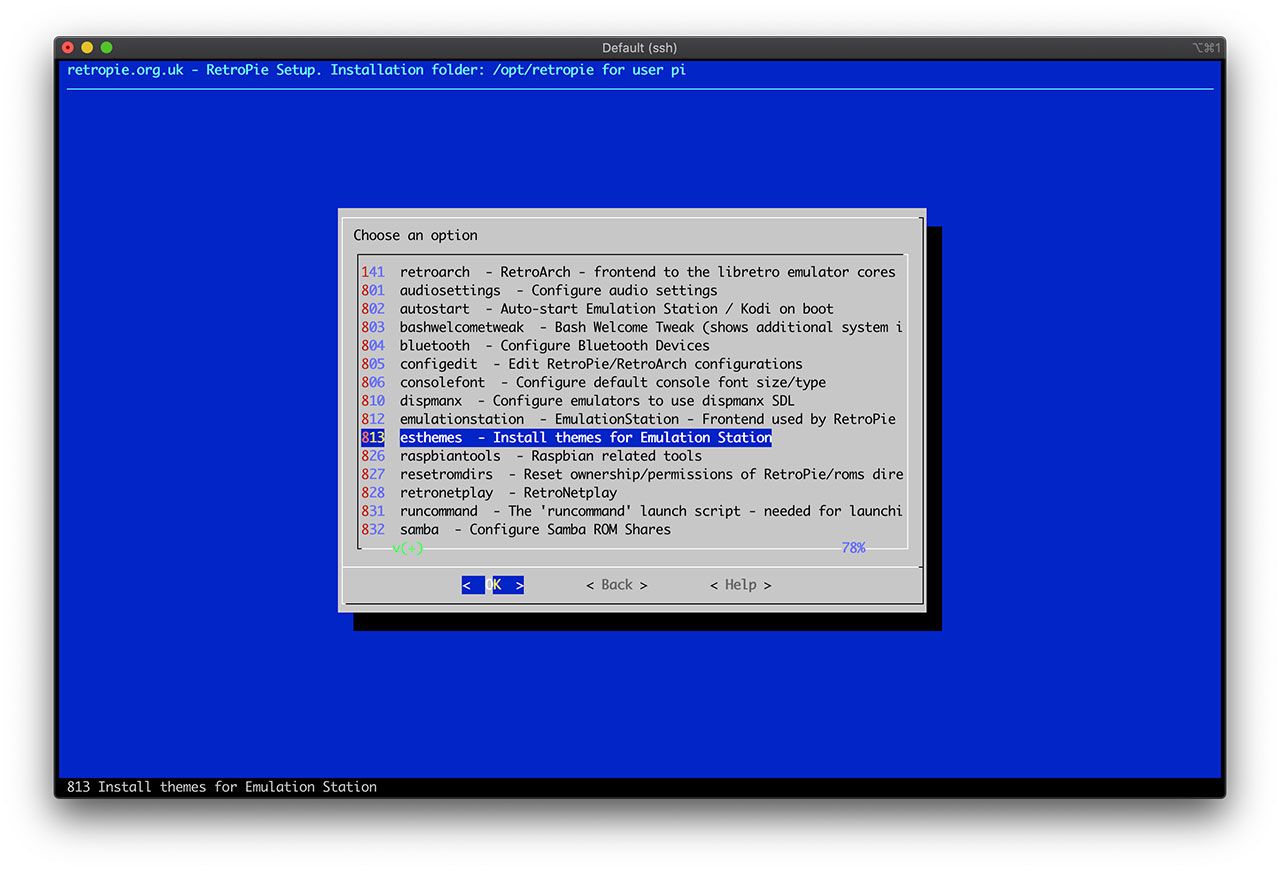Screen dimensions: 1280x870
Task: Open Help in the dialog
Action: point(740,585)
